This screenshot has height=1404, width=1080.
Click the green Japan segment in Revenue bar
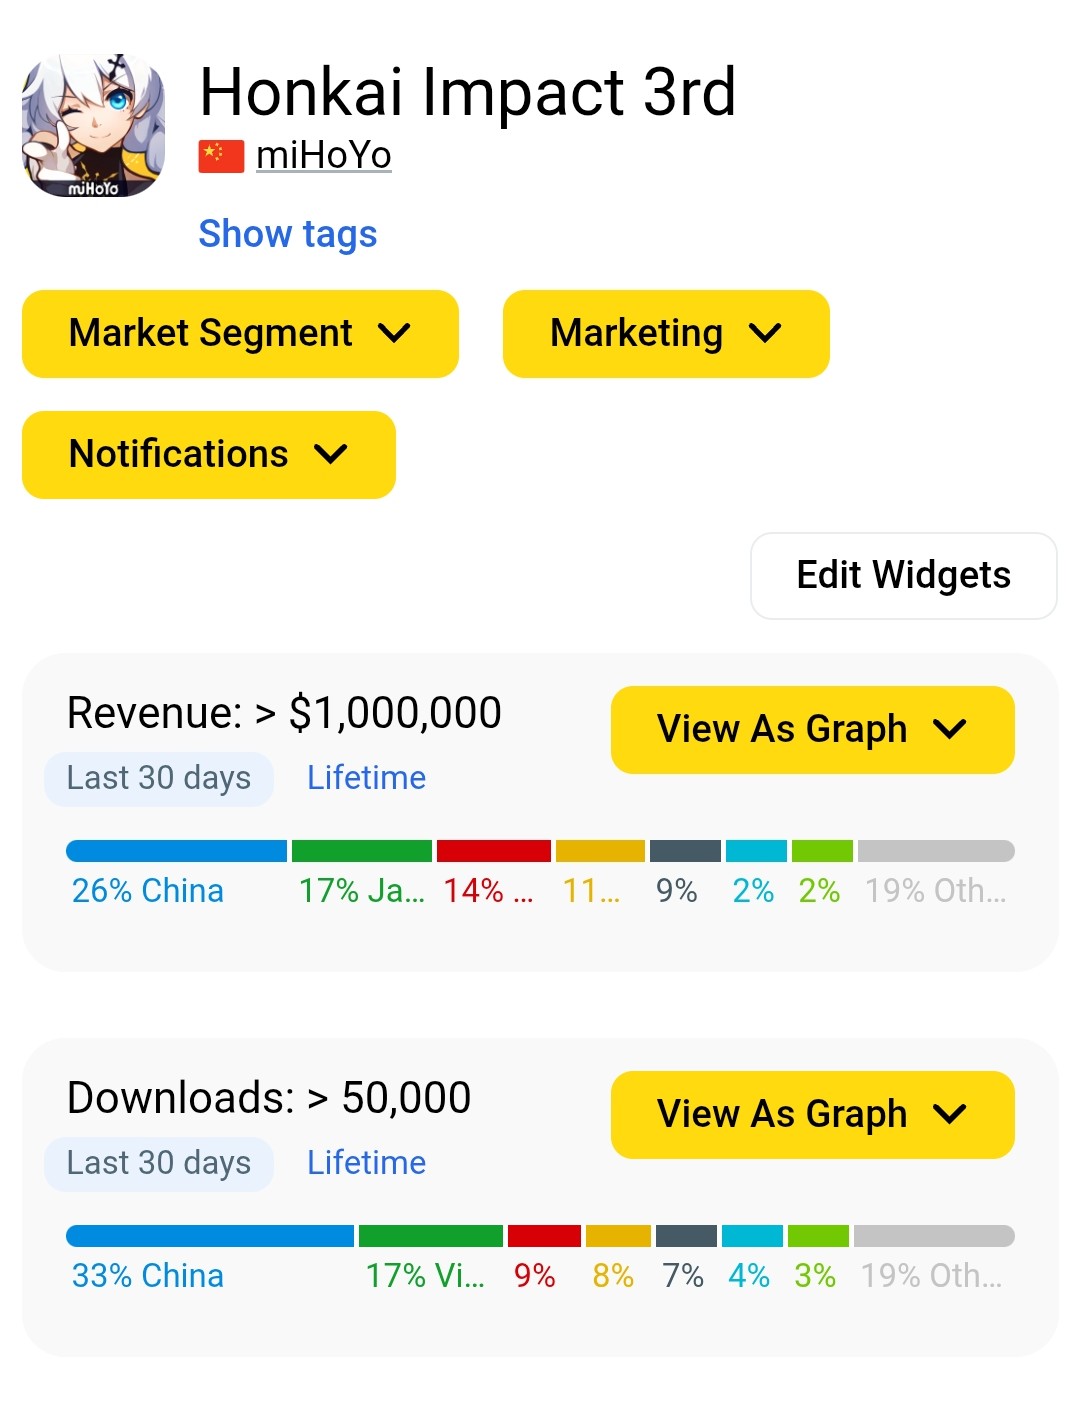(x=362, y=851)
